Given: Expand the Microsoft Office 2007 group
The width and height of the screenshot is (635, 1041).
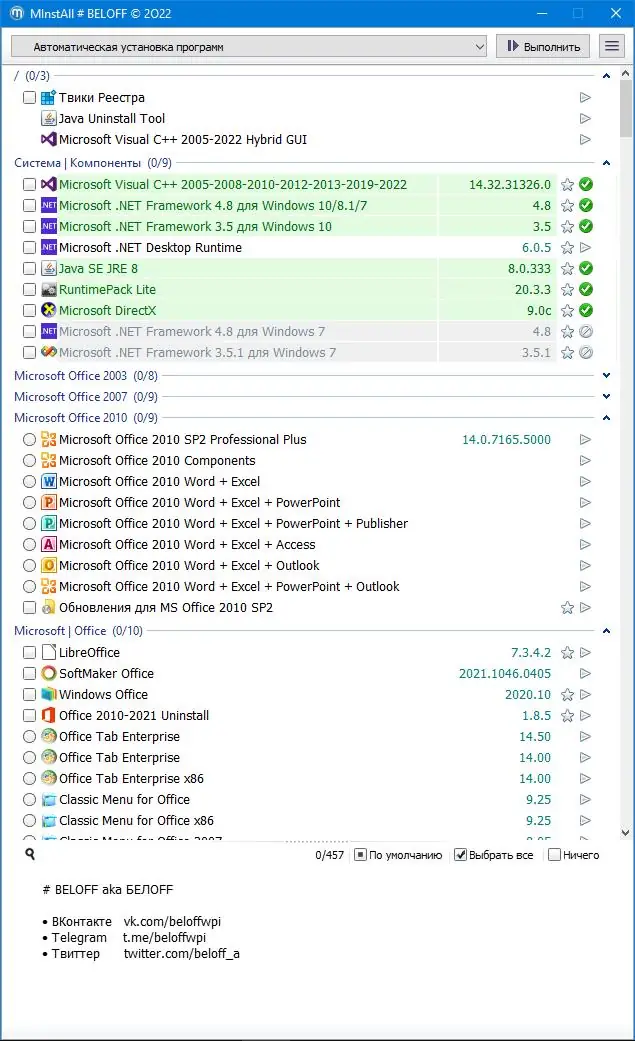Looking at the screenshot, I should pyautogui.click(x=606, y=396).
